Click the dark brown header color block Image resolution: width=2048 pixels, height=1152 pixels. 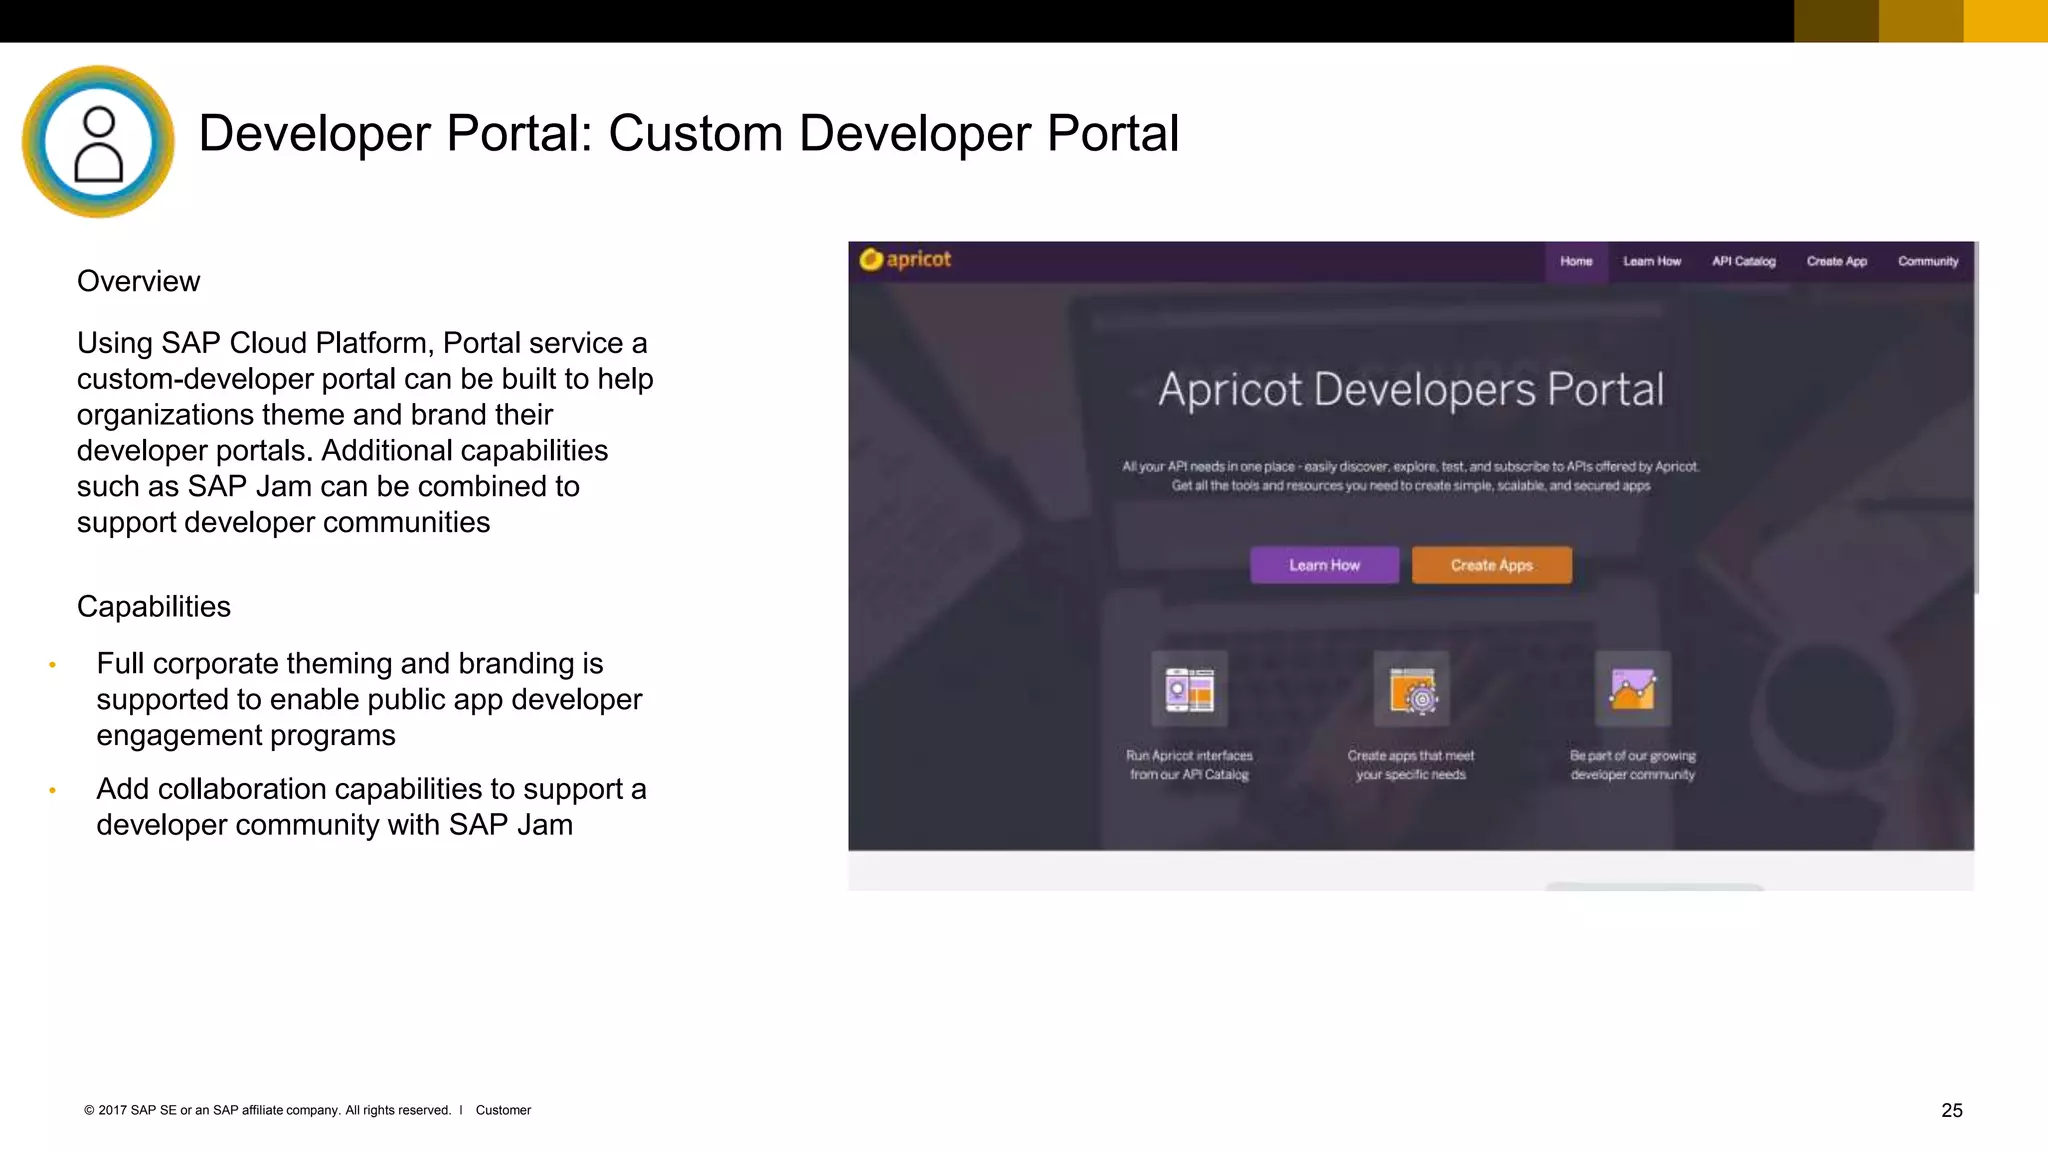coord(1836,21)
